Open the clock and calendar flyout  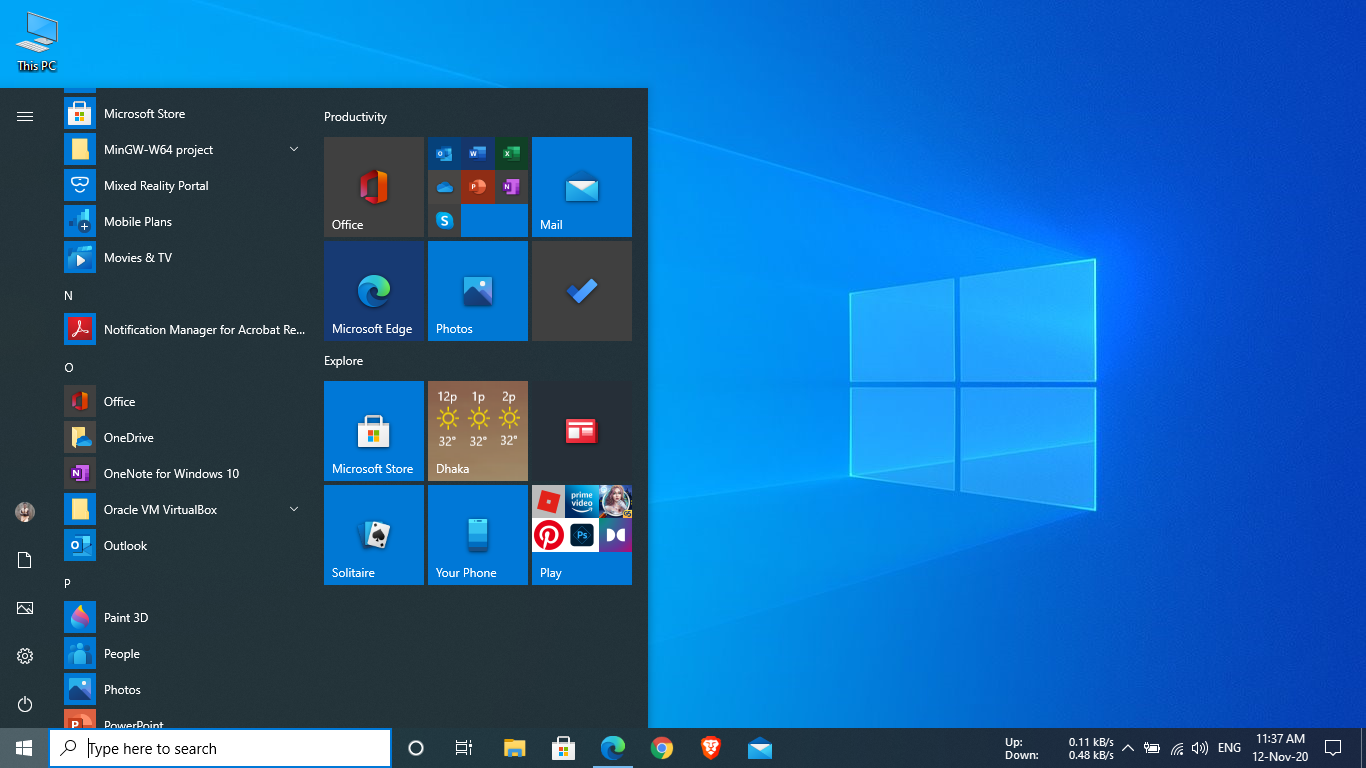click(x=1280, y=748)
